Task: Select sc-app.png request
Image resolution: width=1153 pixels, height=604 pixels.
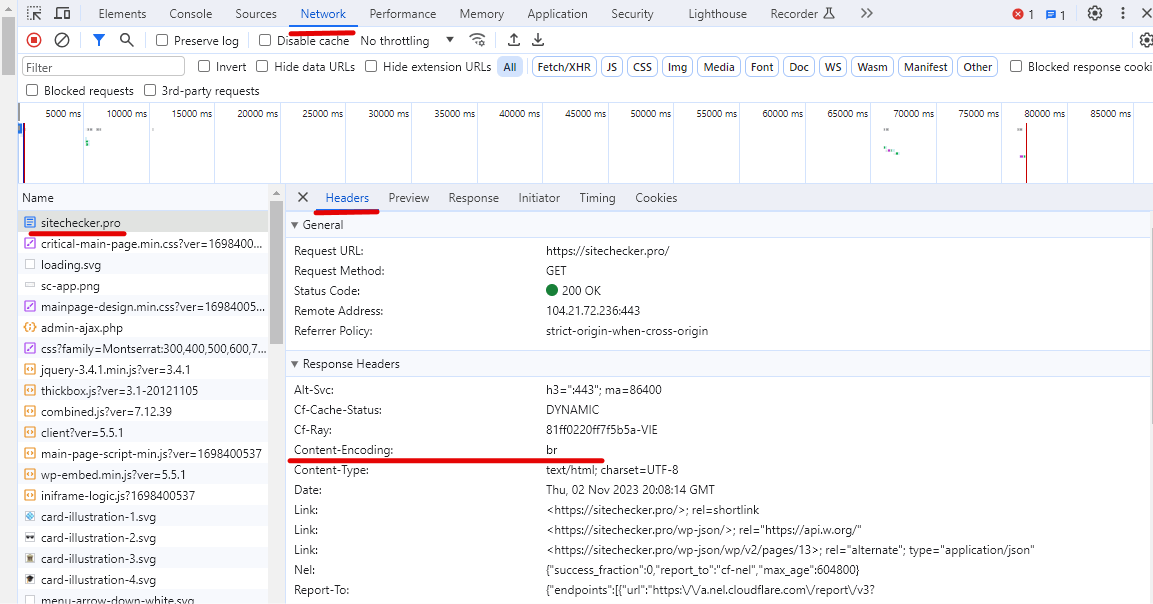Action: click(x=143, y=285)
